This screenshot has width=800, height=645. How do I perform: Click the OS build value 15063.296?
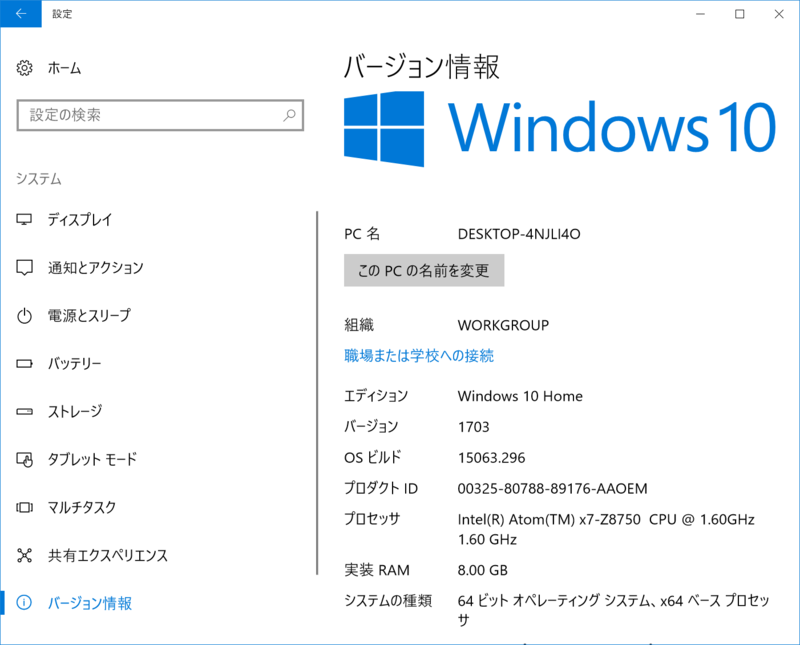[x=491, y=458]
